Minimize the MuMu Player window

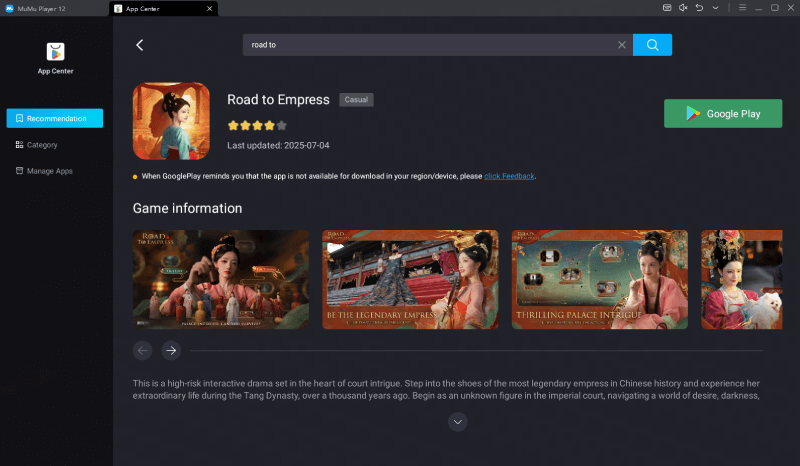point(759,8)
